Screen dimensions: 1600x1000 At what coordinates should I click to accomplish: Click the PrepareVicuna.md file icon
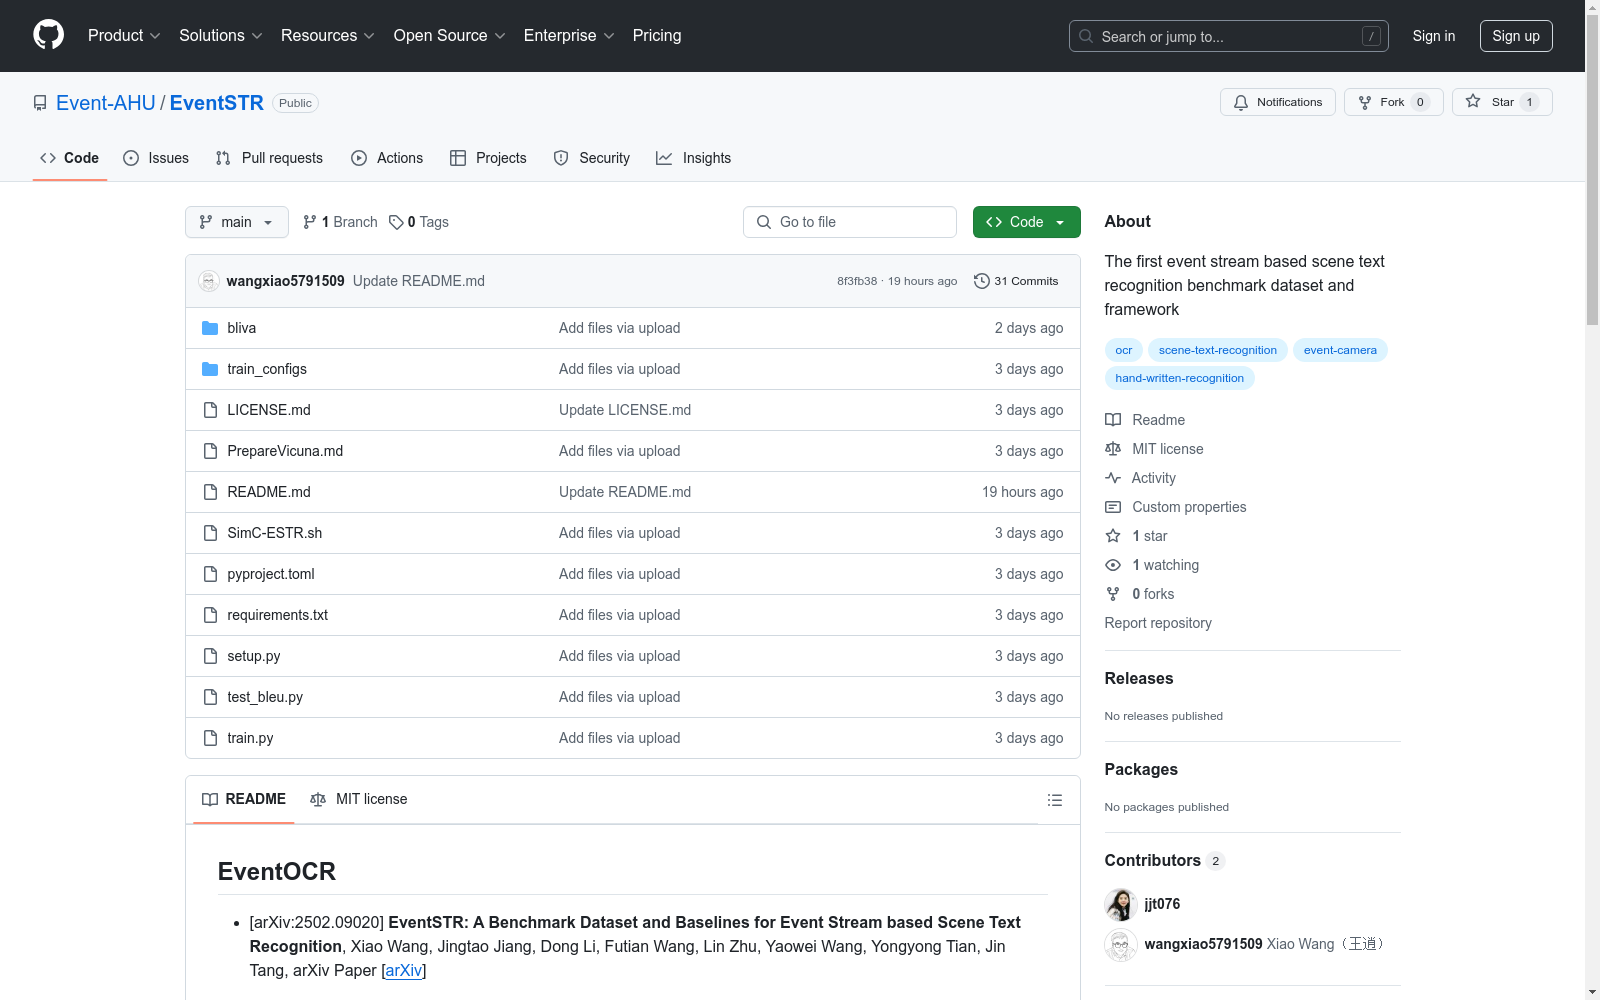(210, 451)
